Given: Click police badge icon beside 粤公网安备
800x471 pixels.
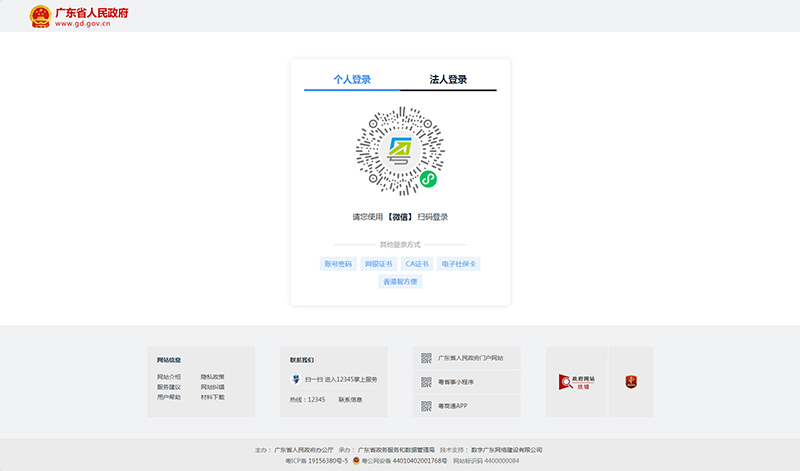Looking at the screenshot, I should pos(357,461).
